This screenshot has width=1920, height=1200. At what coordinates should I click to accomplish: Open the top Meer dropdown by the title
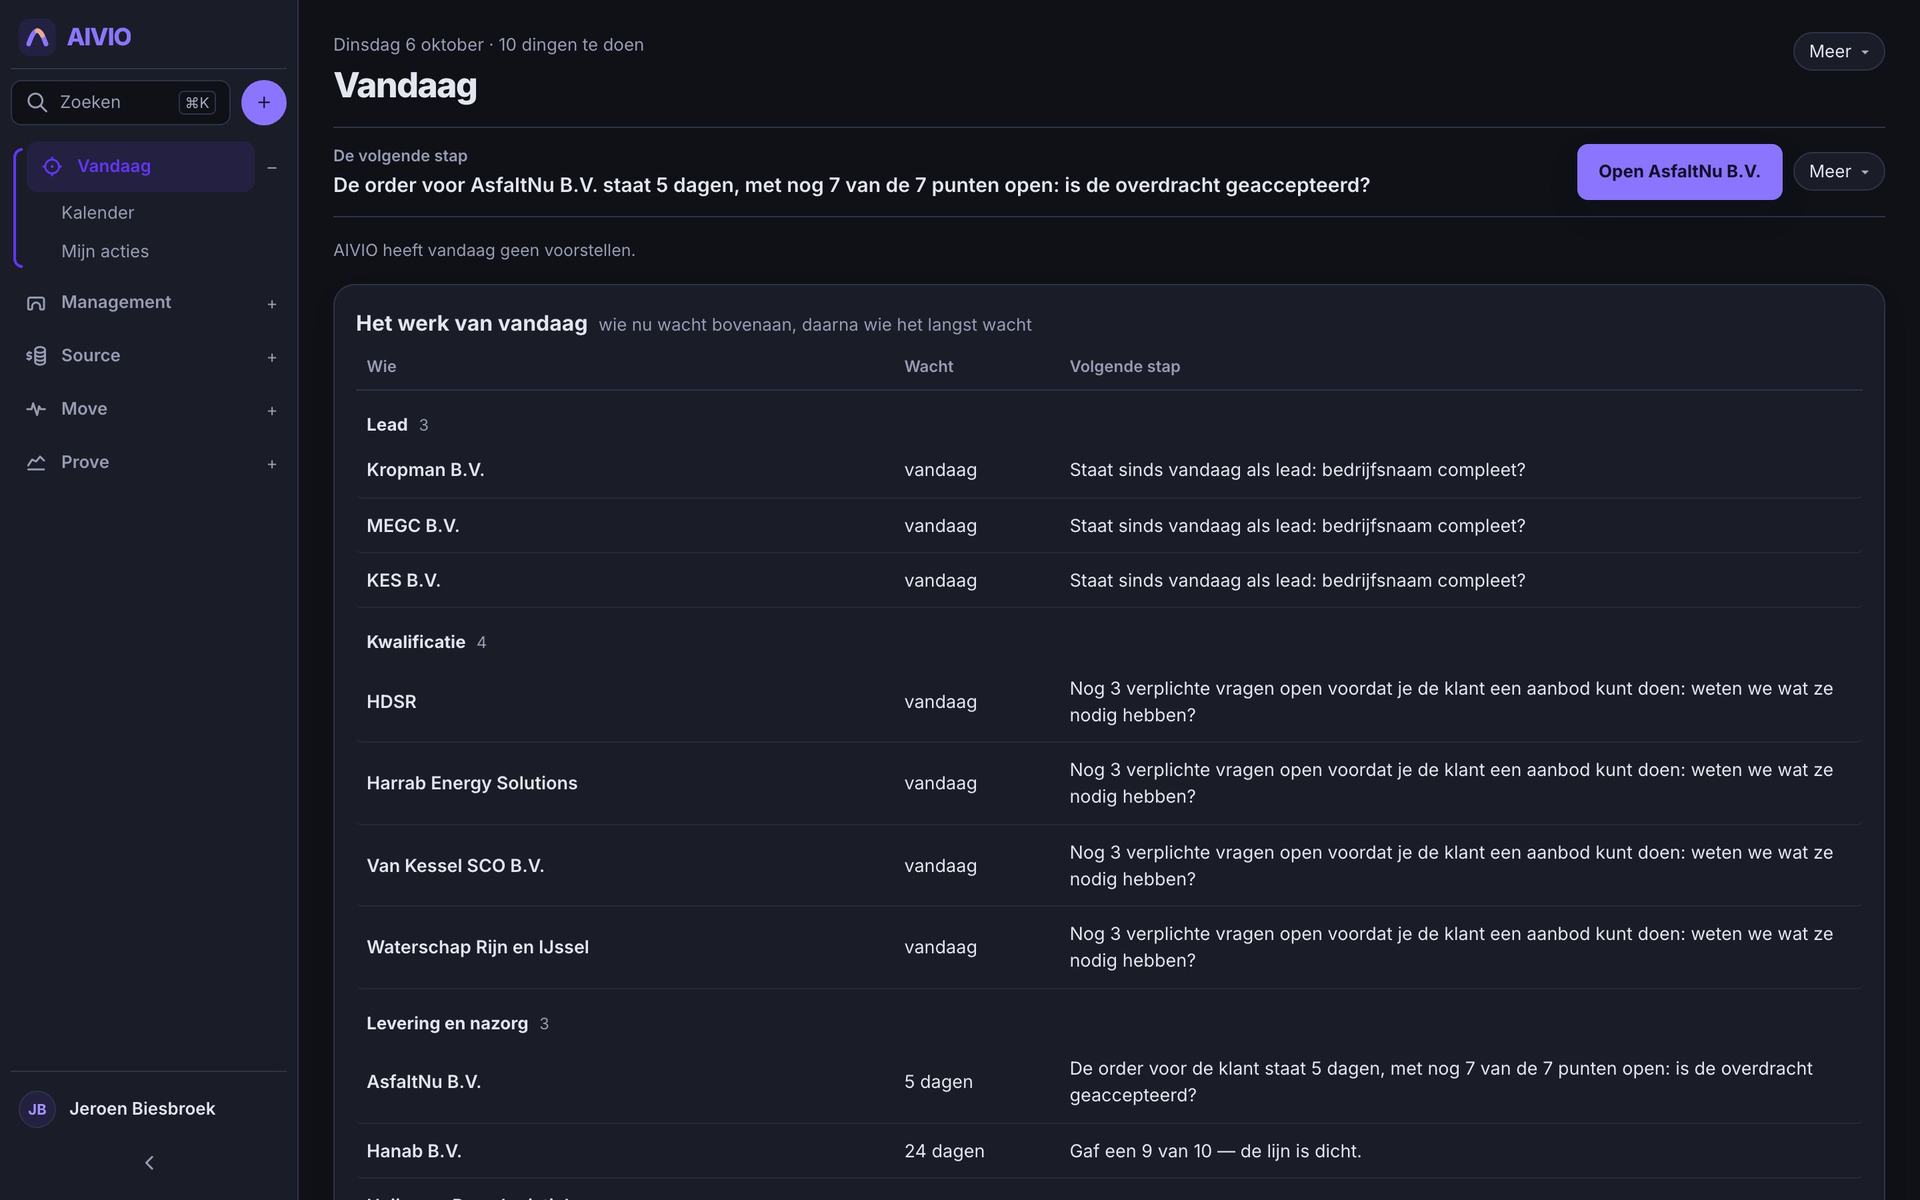pos(1838,51)
